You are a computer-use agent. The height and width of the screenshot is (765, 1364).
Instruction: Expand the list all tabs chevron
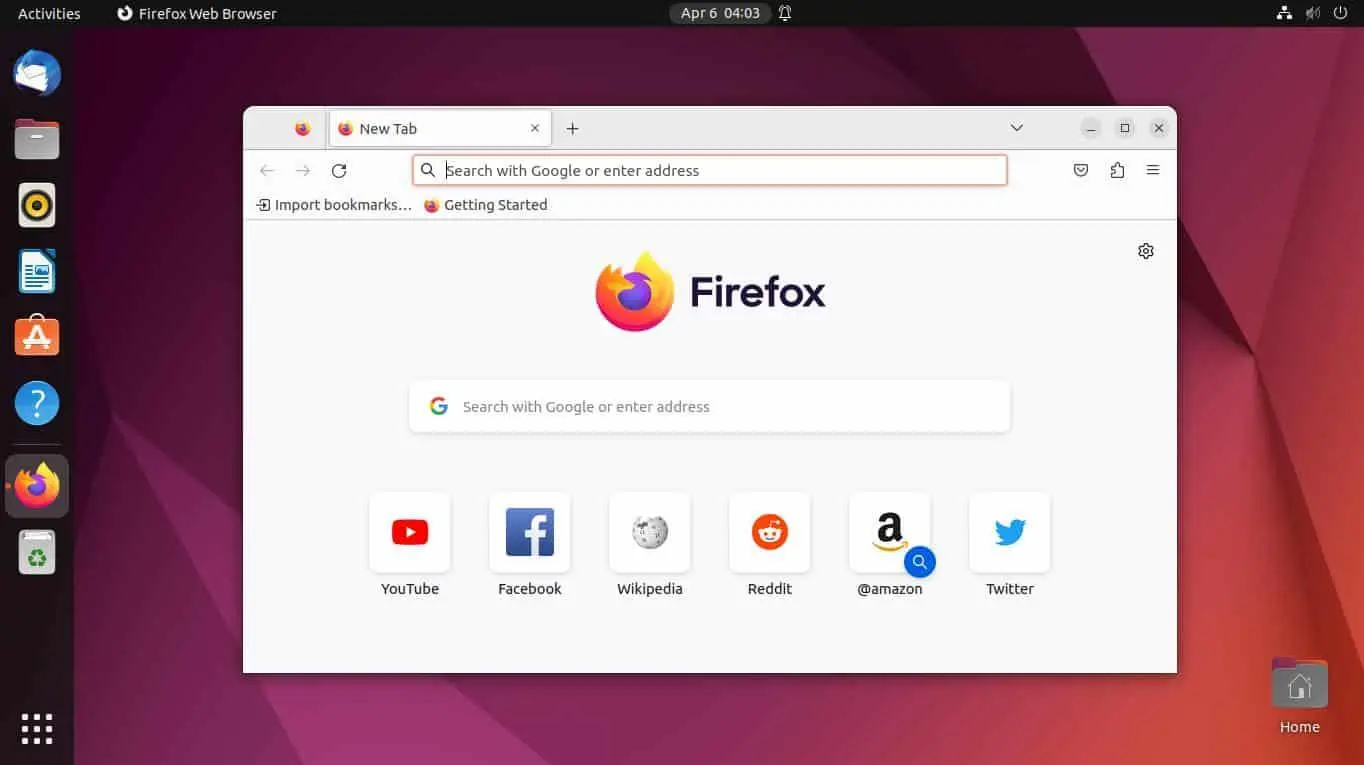pos(1017,128)
